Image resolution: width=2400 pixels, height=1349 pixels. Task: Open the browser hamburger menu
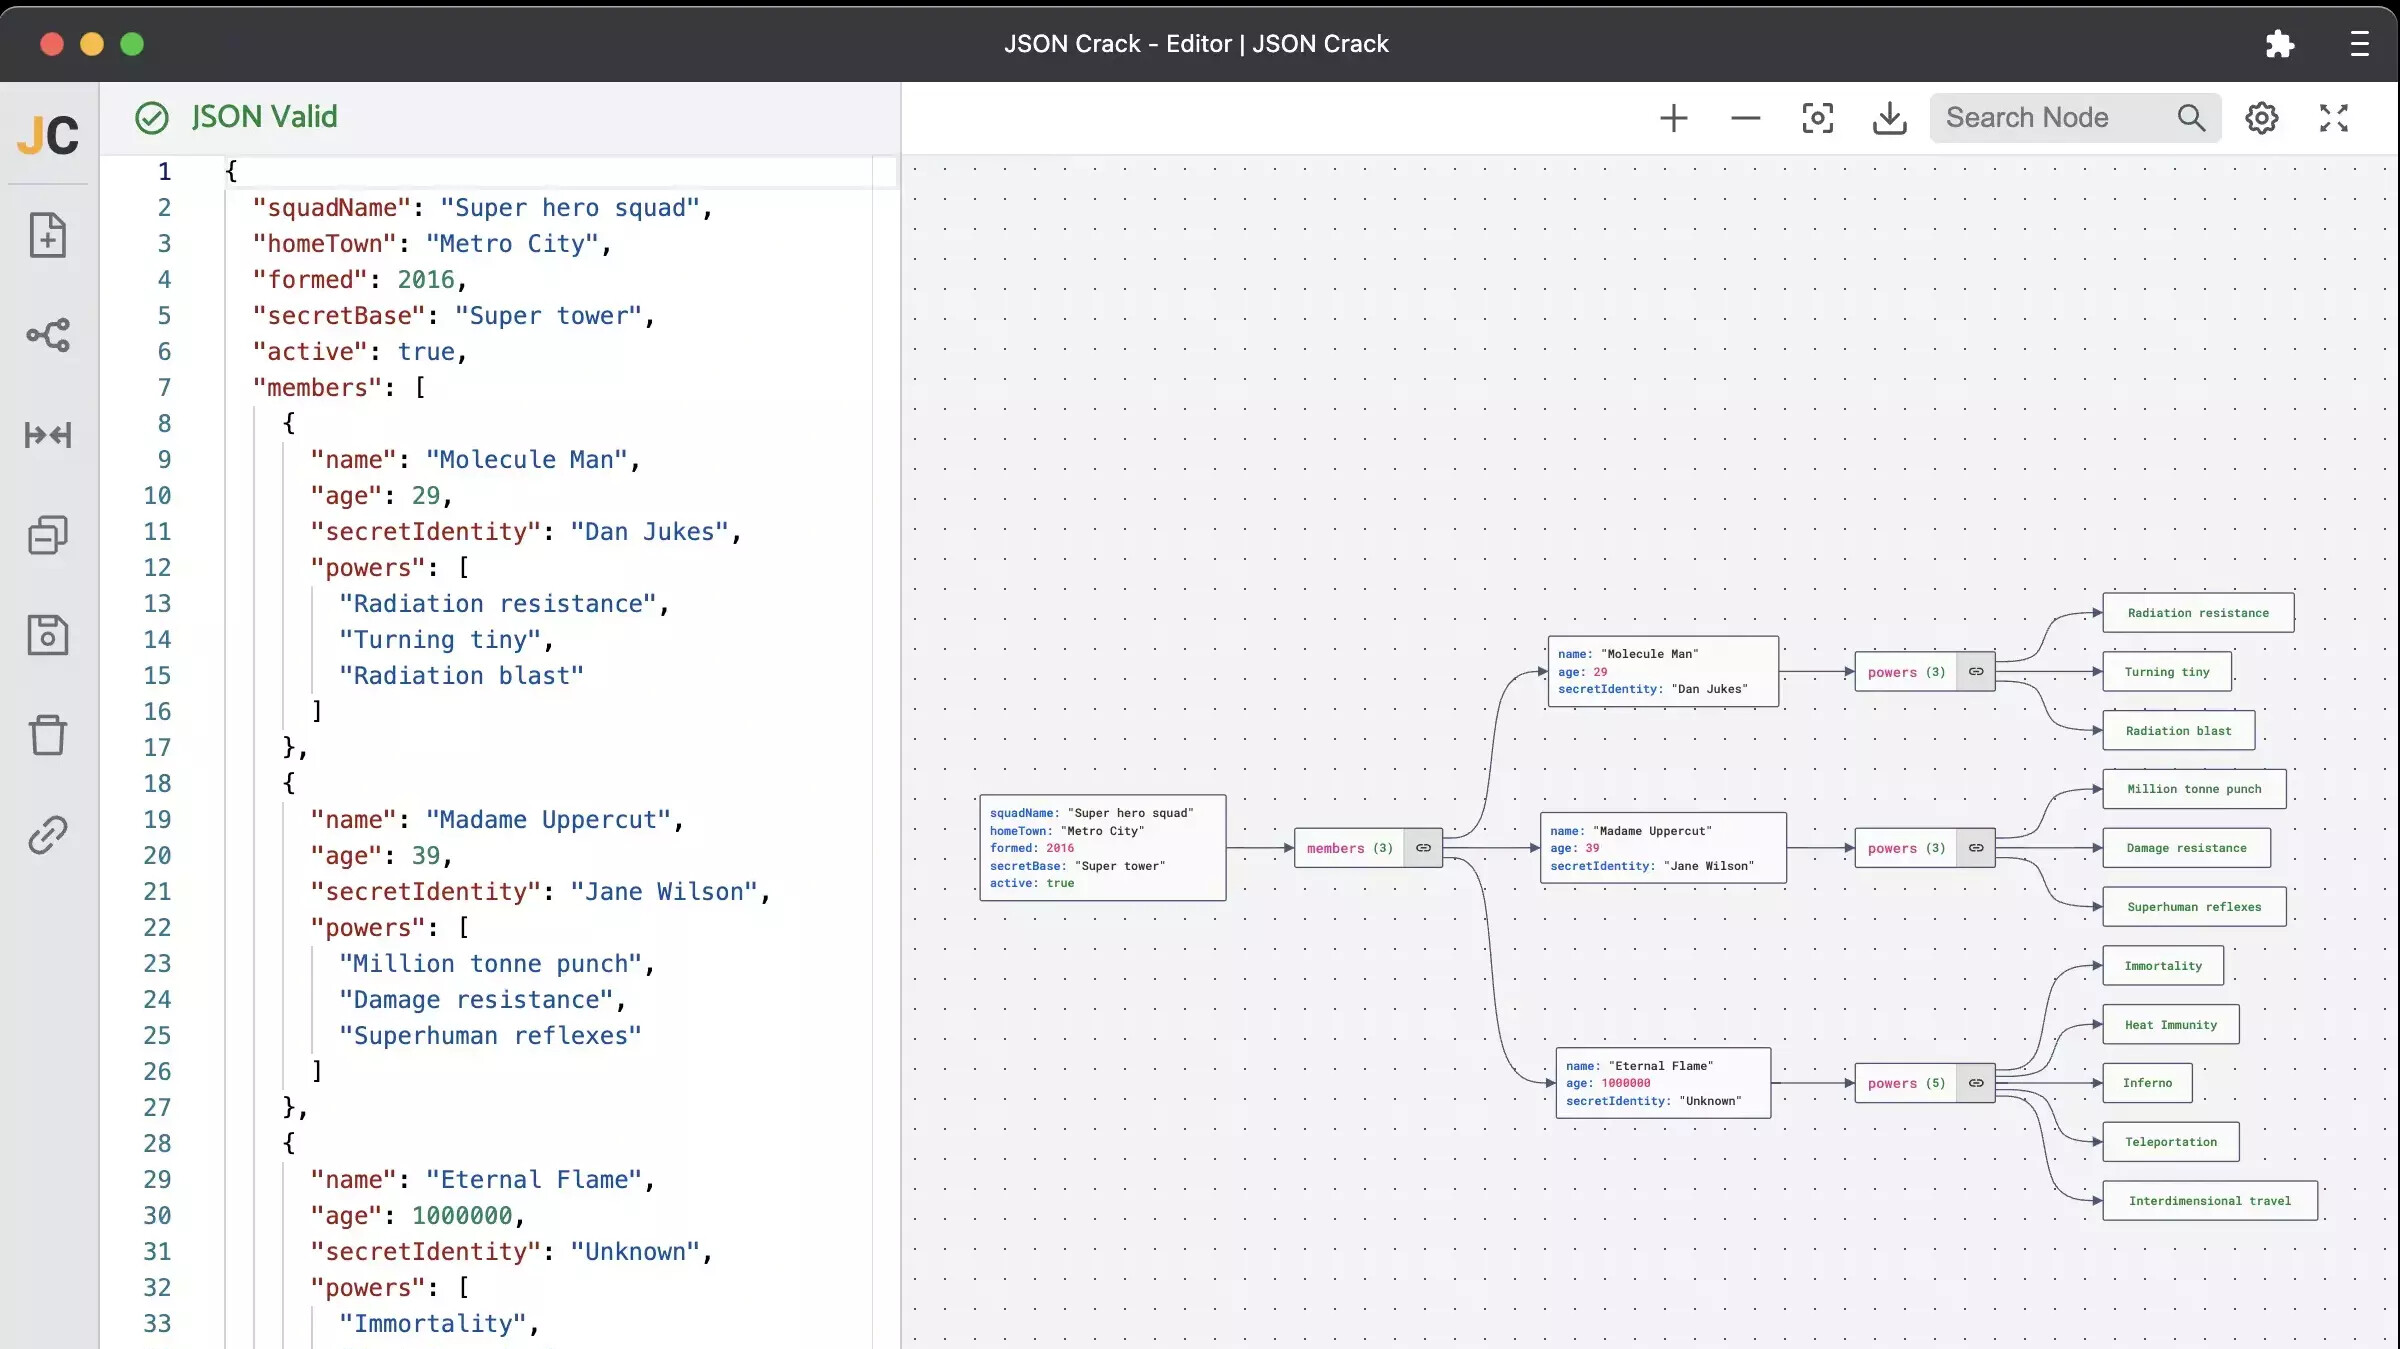pos(2359,43)
